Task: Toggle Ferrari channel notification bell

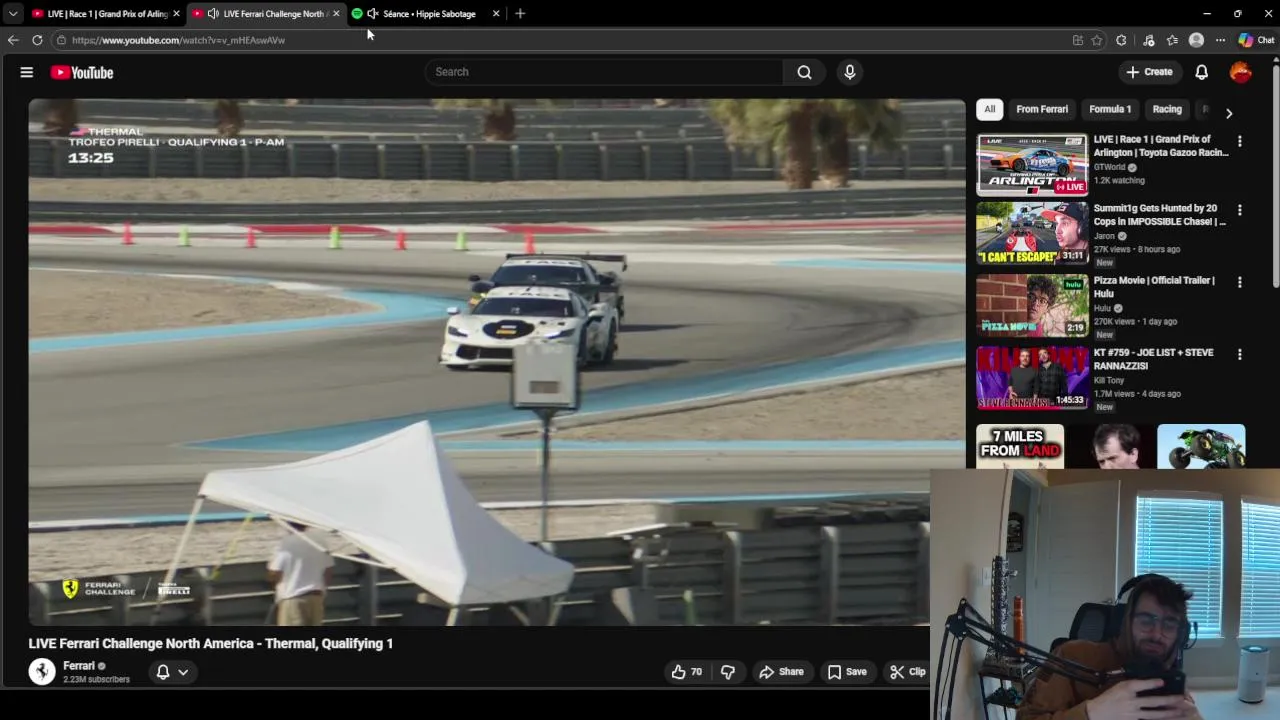Action: 163,672
